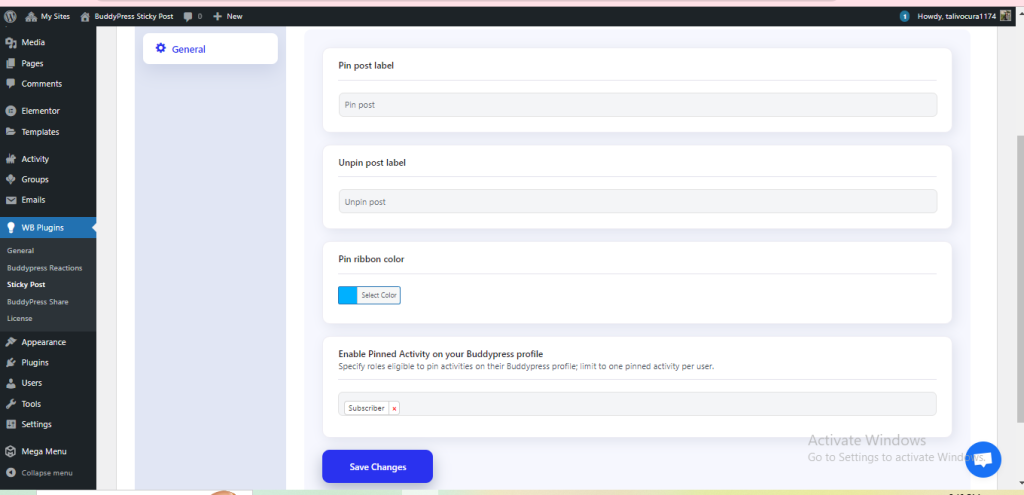Image resolution: width=1024 pixels, height=495 pixels.
Task: Click the Pin ribbon color swatch
Action: click(348, 295)
